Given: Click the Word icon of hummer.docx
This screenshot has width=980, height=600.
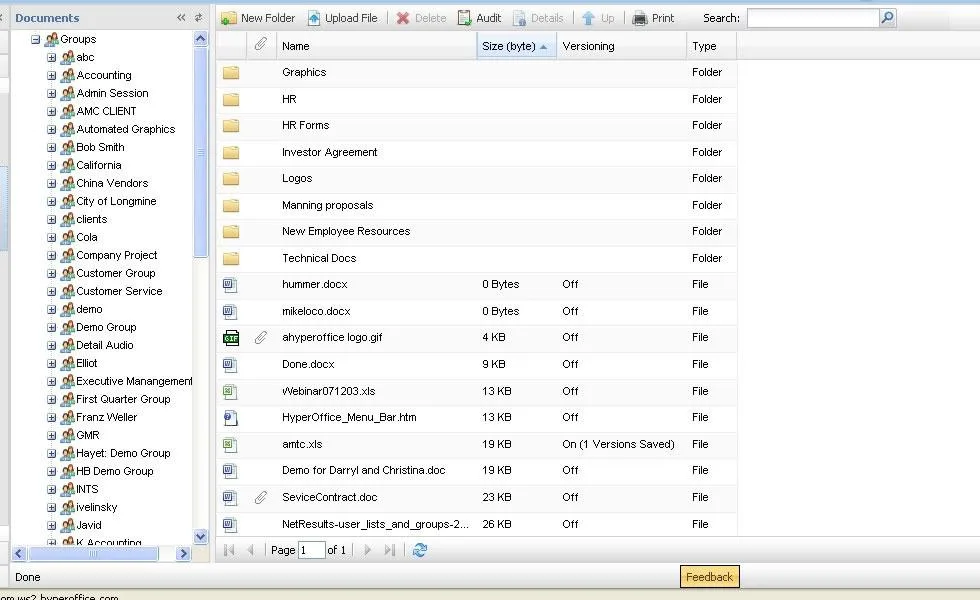Looking at the screenshot, I should (x=230, y=285).
